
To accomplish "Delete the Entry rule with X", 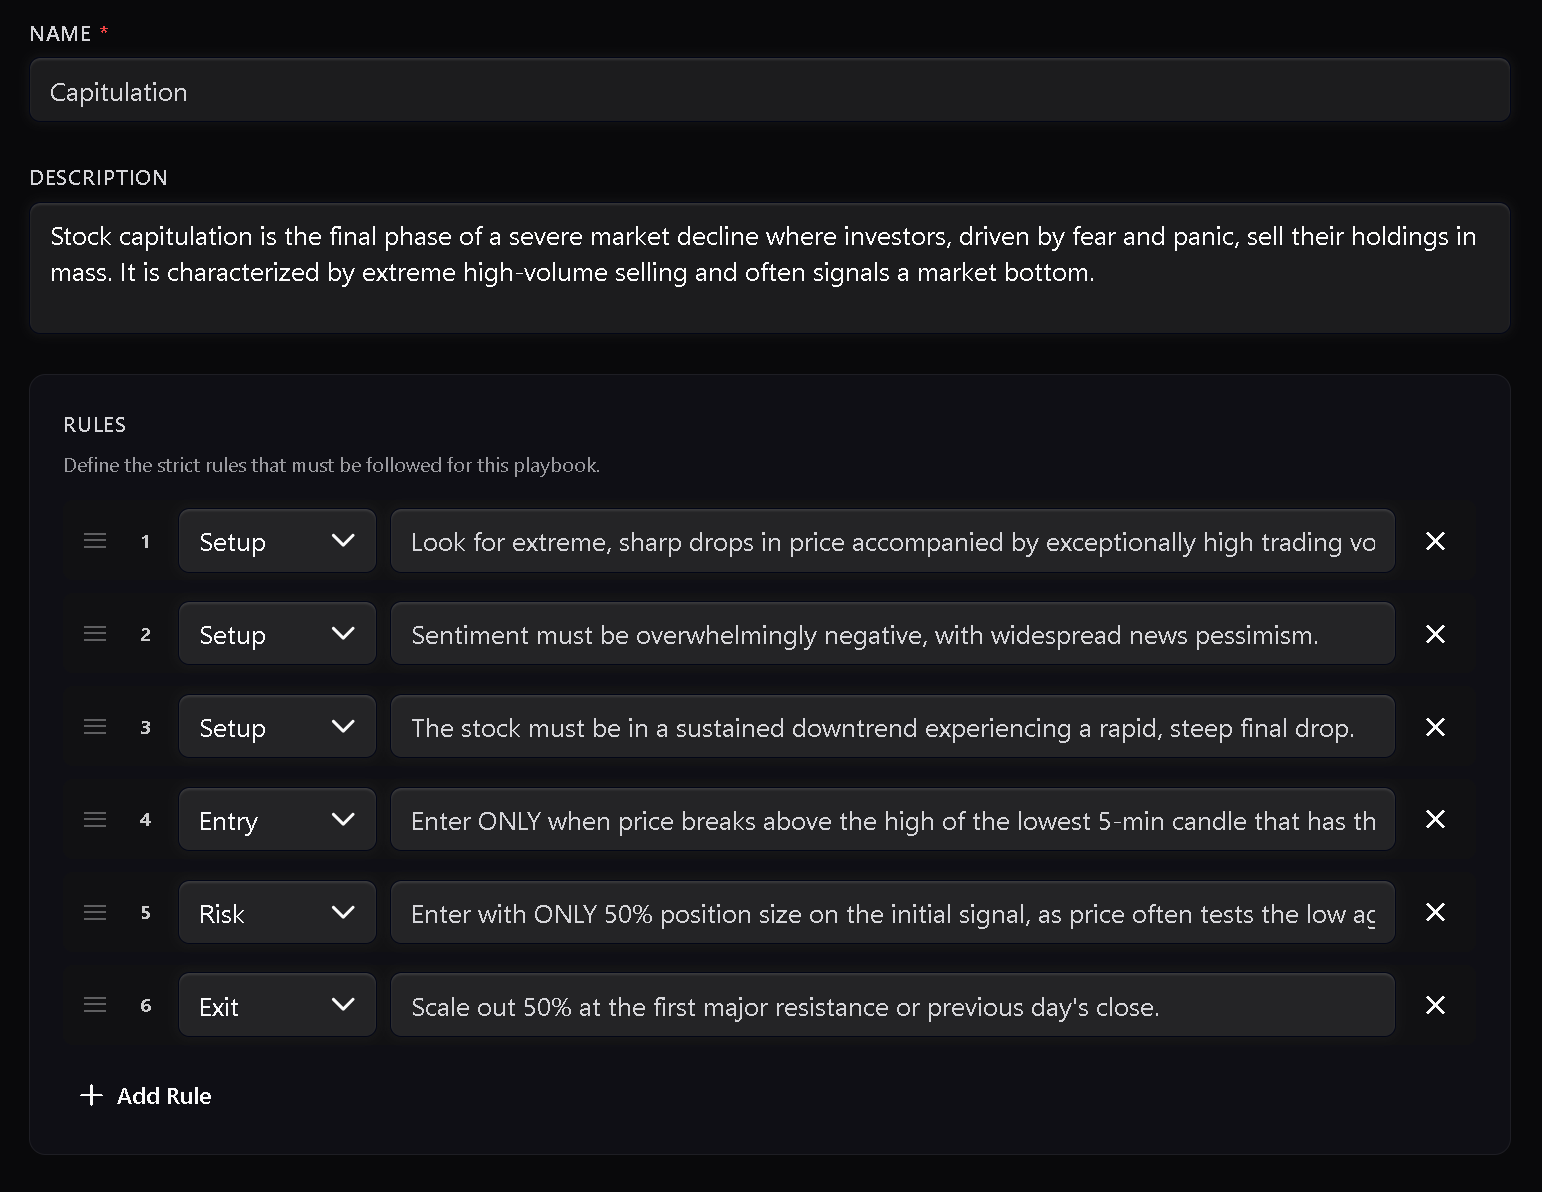I will (1435, 819).
